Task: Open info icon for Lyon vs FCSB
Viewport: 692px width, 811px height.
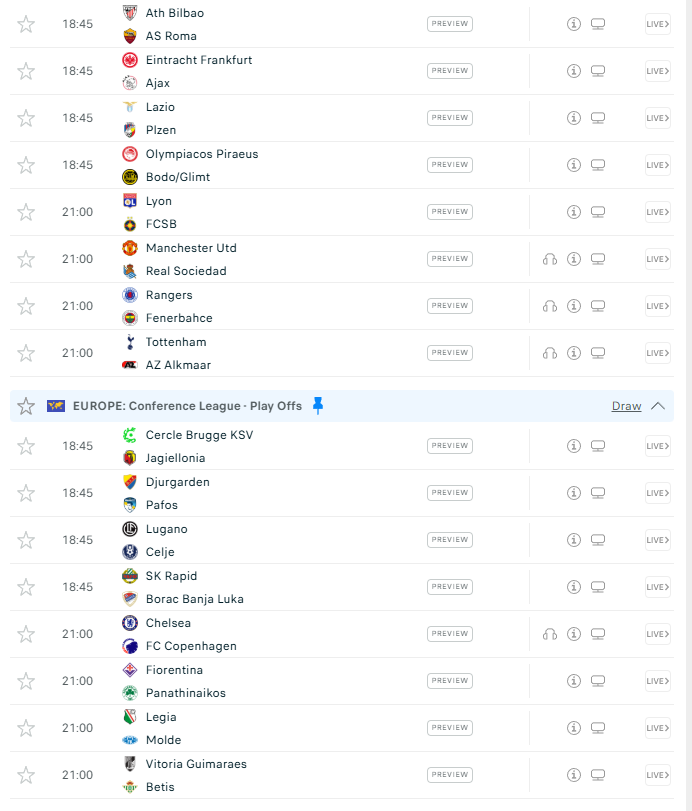Action: coord(574,212)
